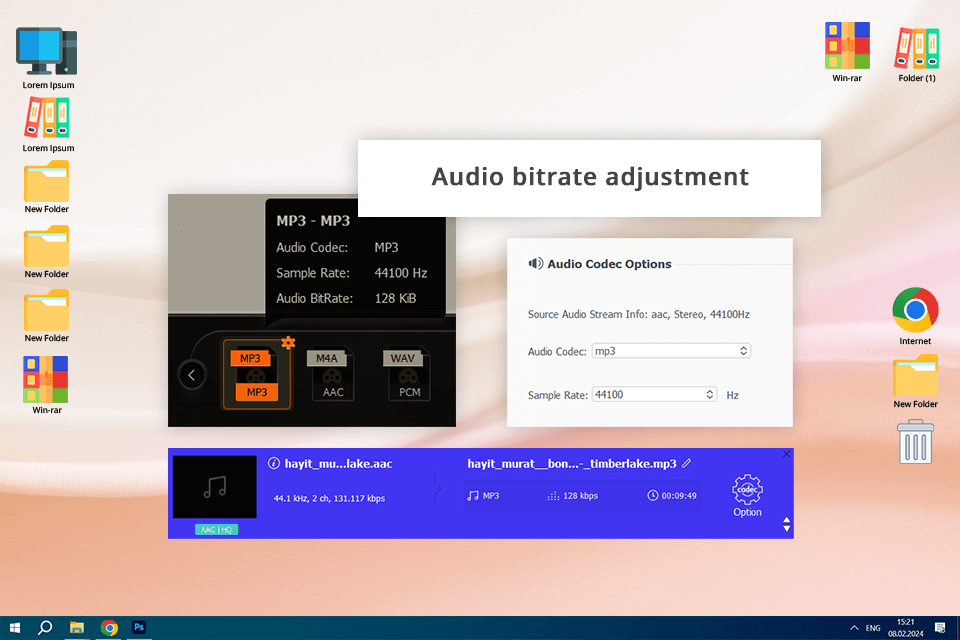This screenshot has width=960, height=640.
Task: Go back with left chevron in format bar
Action: pos(192,375)
